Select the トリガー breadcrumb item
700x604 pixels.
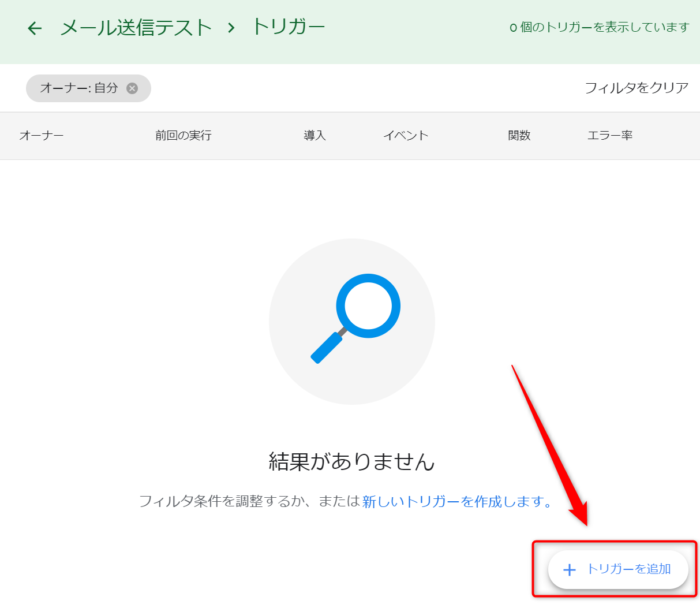click(288, 28)
